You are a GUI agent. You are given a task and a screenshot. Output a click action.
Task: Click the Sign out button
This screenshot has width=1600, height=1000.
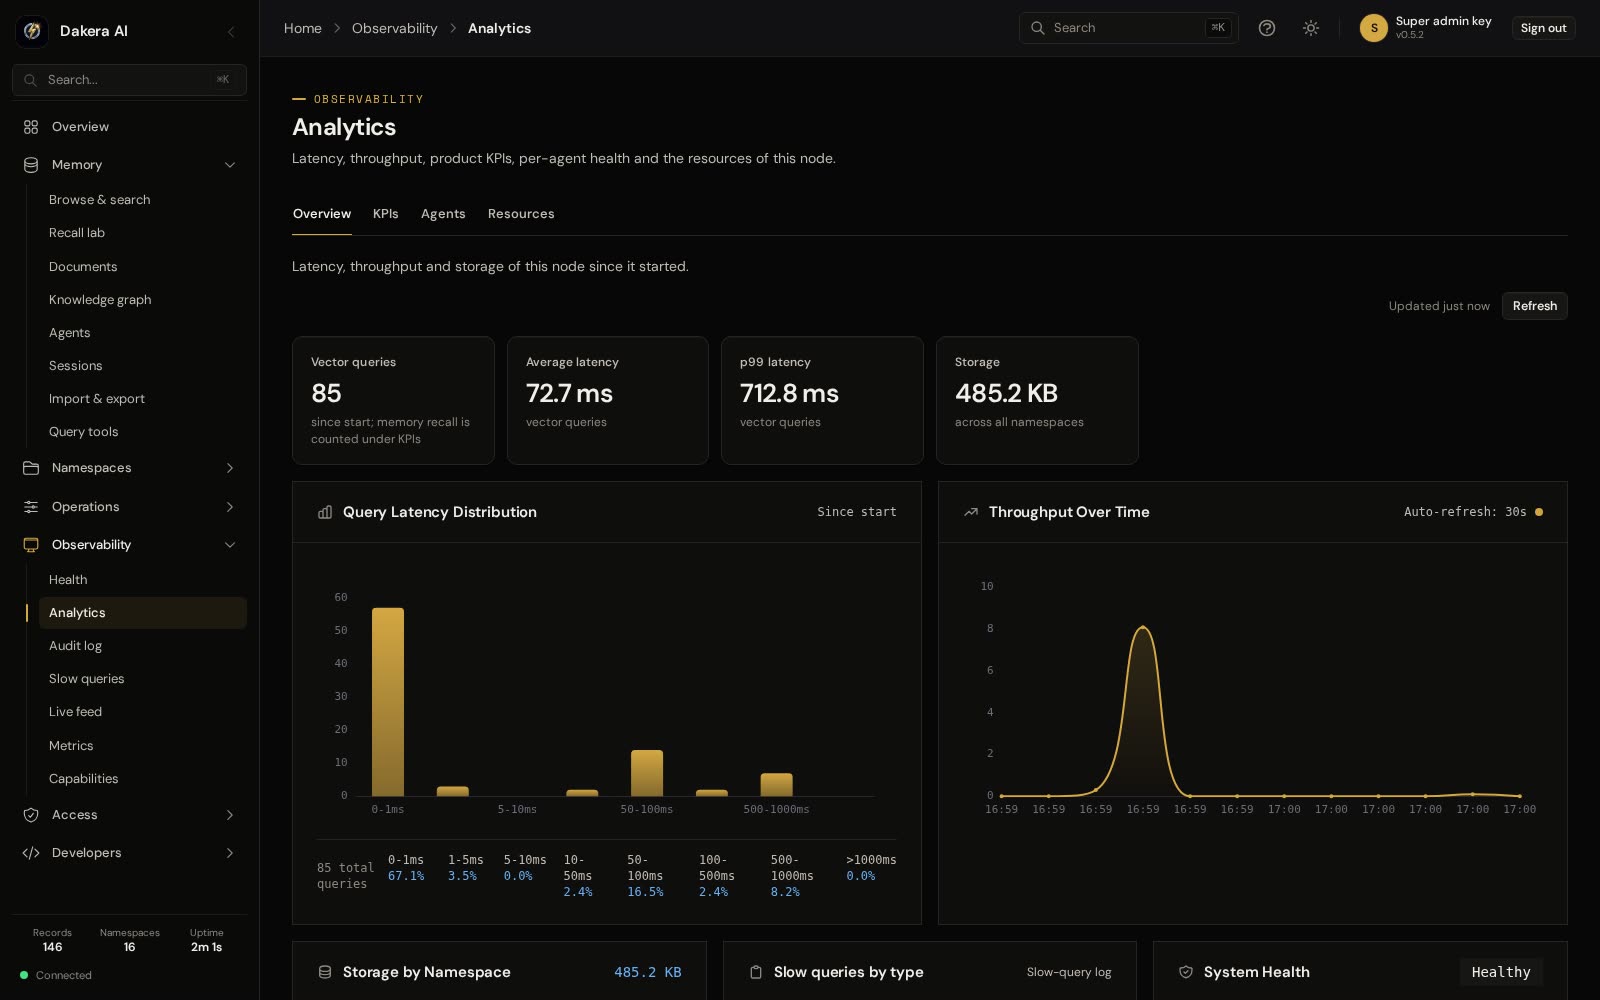[1543, 28]
